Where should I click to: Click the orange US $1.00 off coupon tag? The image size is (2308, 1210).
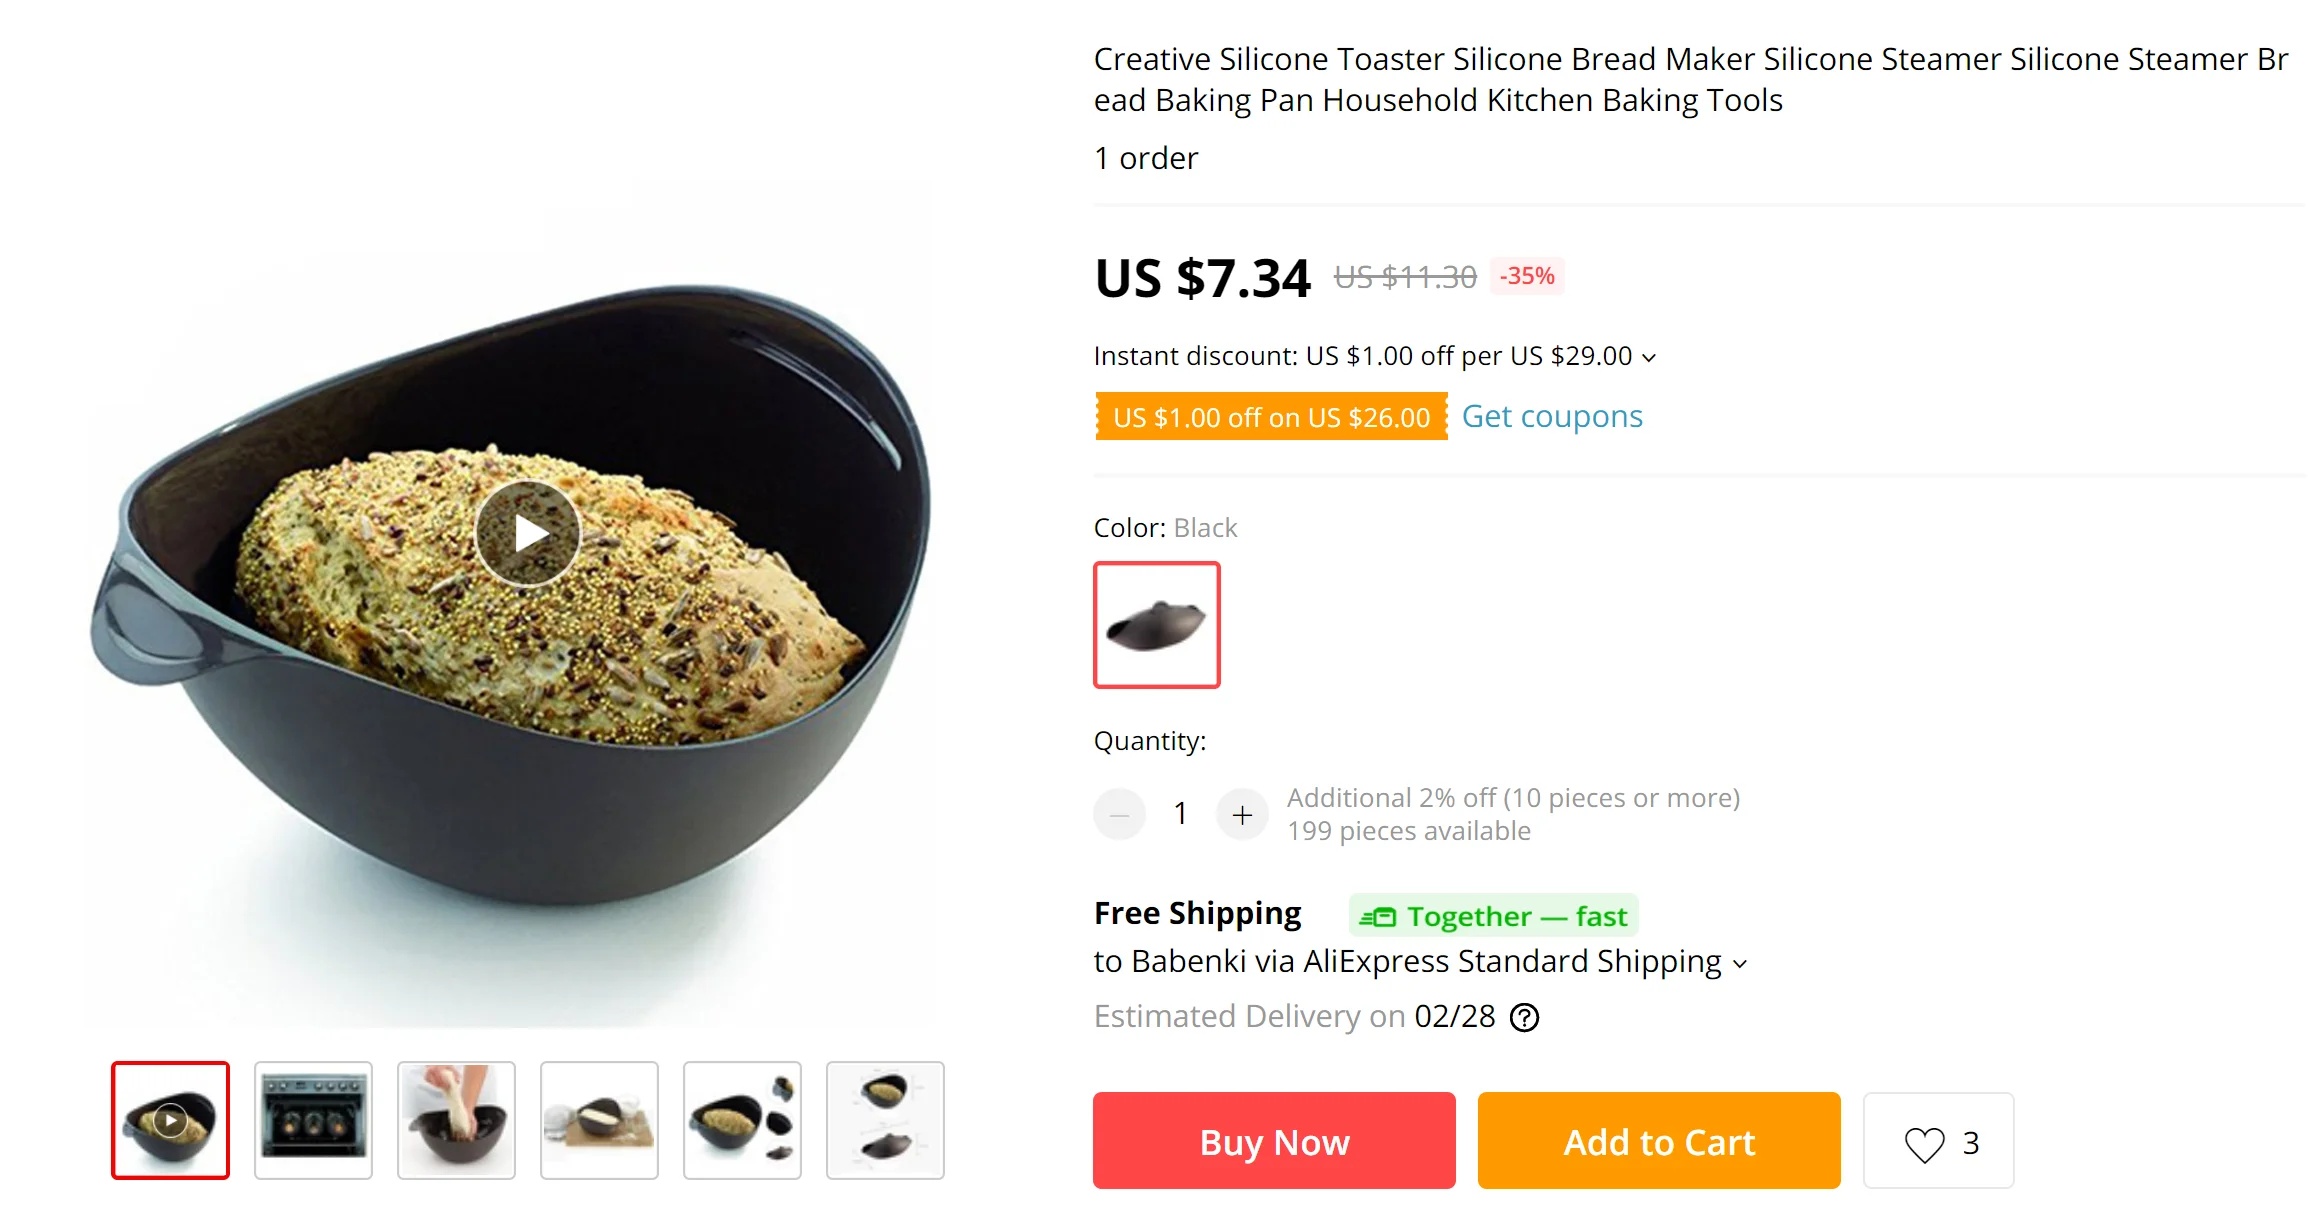[x=1271, y=417]
